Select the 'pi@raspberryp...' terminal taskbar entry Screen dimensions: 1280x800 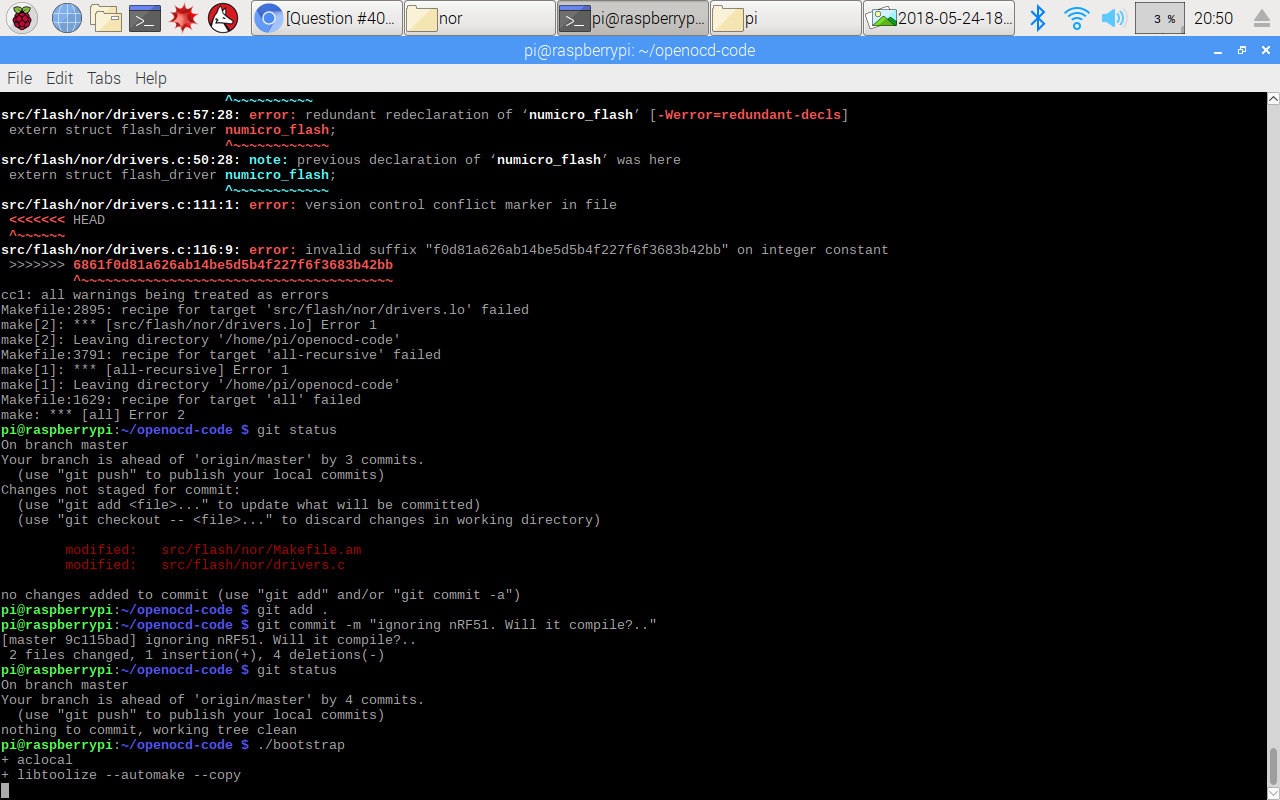(632, 17)
